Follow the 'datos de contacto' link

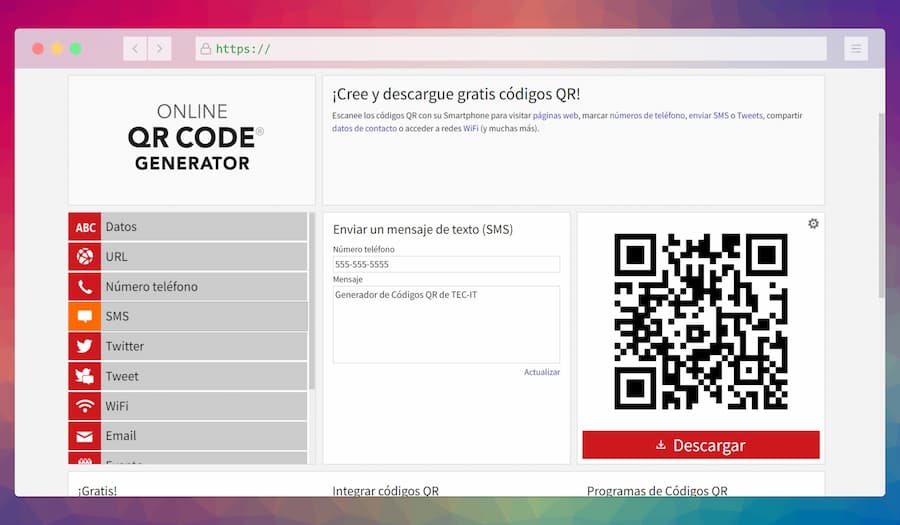coord(364,129)
